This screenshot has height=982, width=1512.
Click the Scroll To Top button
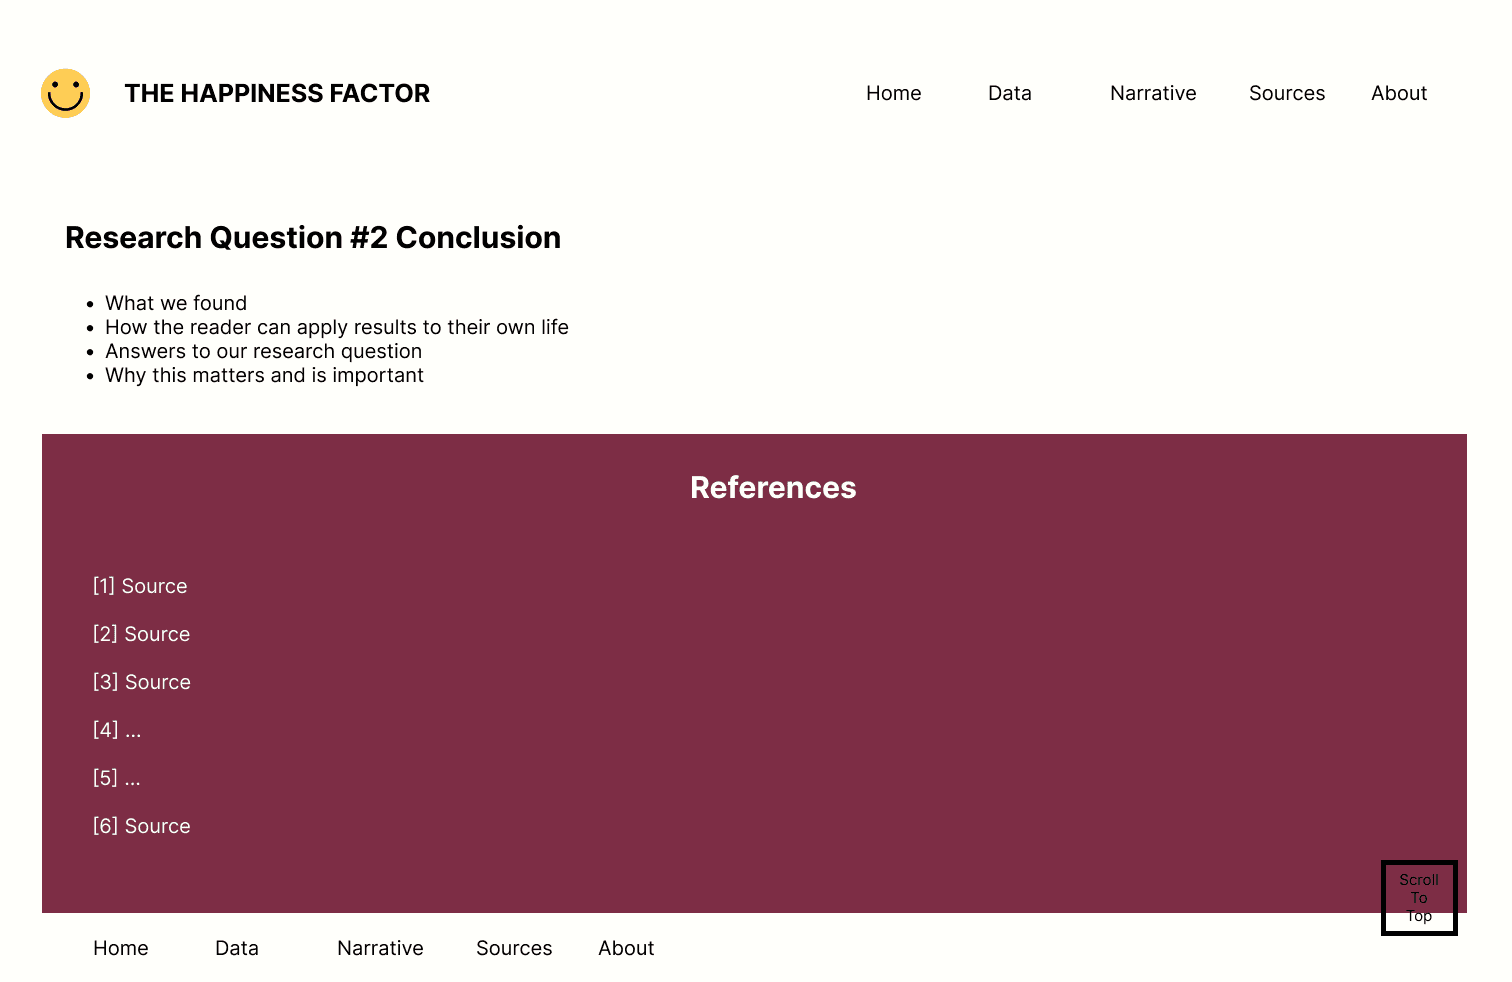click(1419, 898)
